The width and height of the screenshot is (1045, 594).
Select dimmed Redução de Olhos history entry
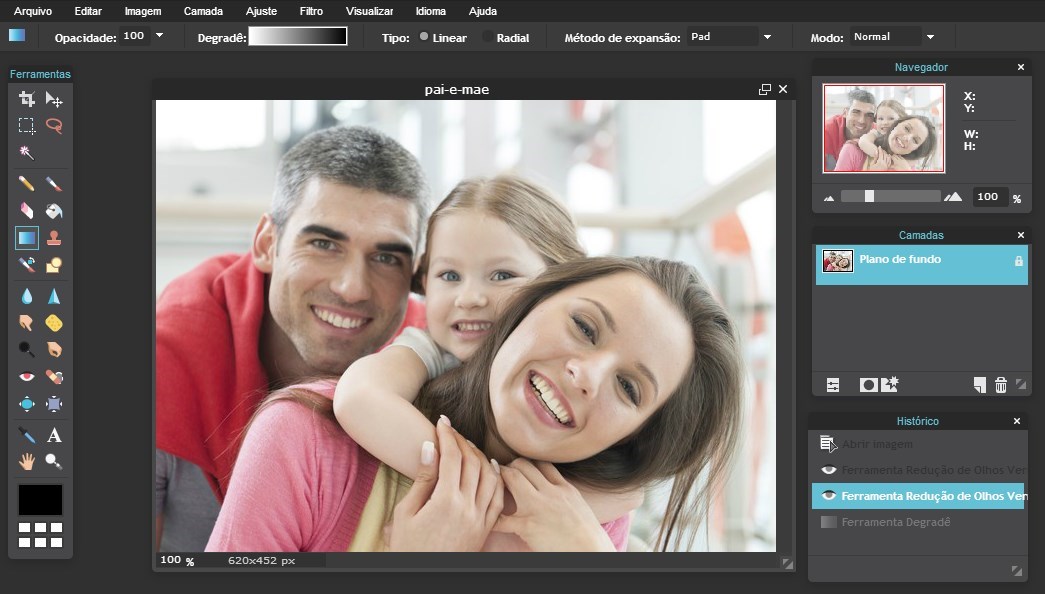click(918, 470)
